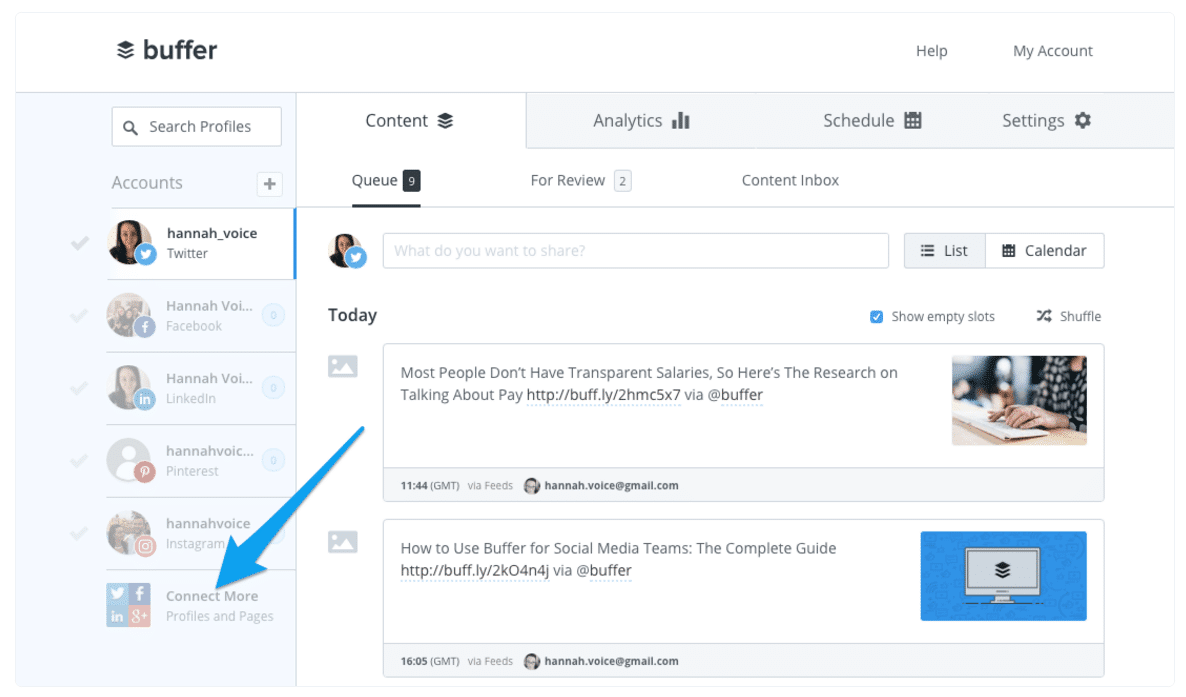Switch to the Analytics tab
The height and width of the screenshot is (697, 1186).
pyautogui.click(x=641, y=120)
